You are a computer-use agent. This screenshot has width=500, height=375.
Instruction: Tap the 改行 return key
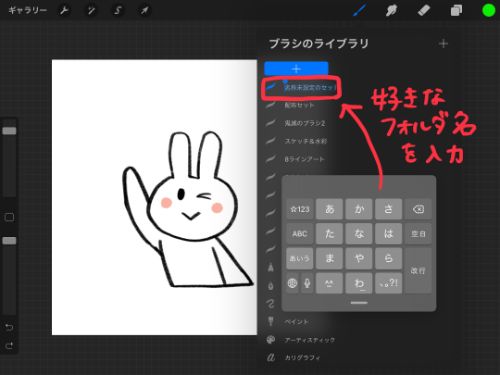pyautogui.click(x=418, y=271)
